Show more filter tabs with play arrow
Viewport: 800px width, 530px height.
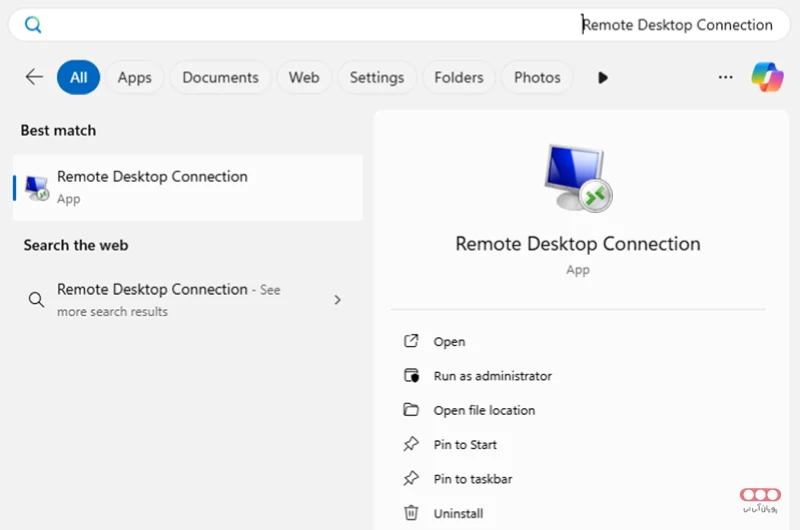tap(602, 77)
